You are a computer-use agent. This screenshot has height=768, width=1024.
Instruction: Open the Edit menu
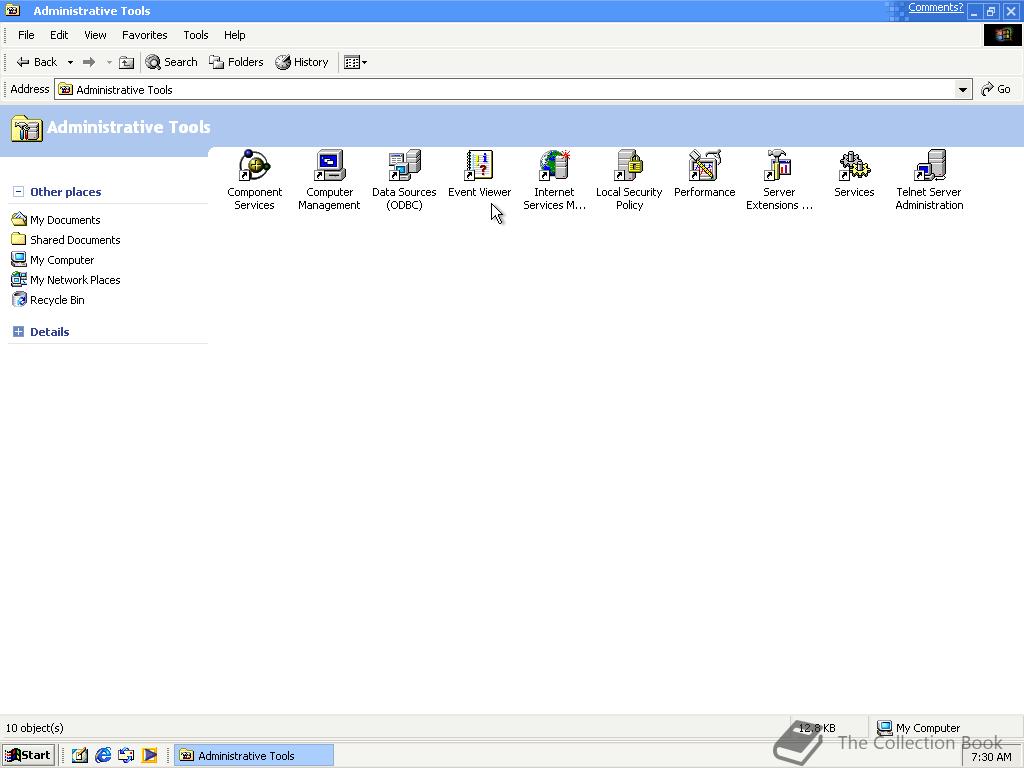(x=59, y=35)
